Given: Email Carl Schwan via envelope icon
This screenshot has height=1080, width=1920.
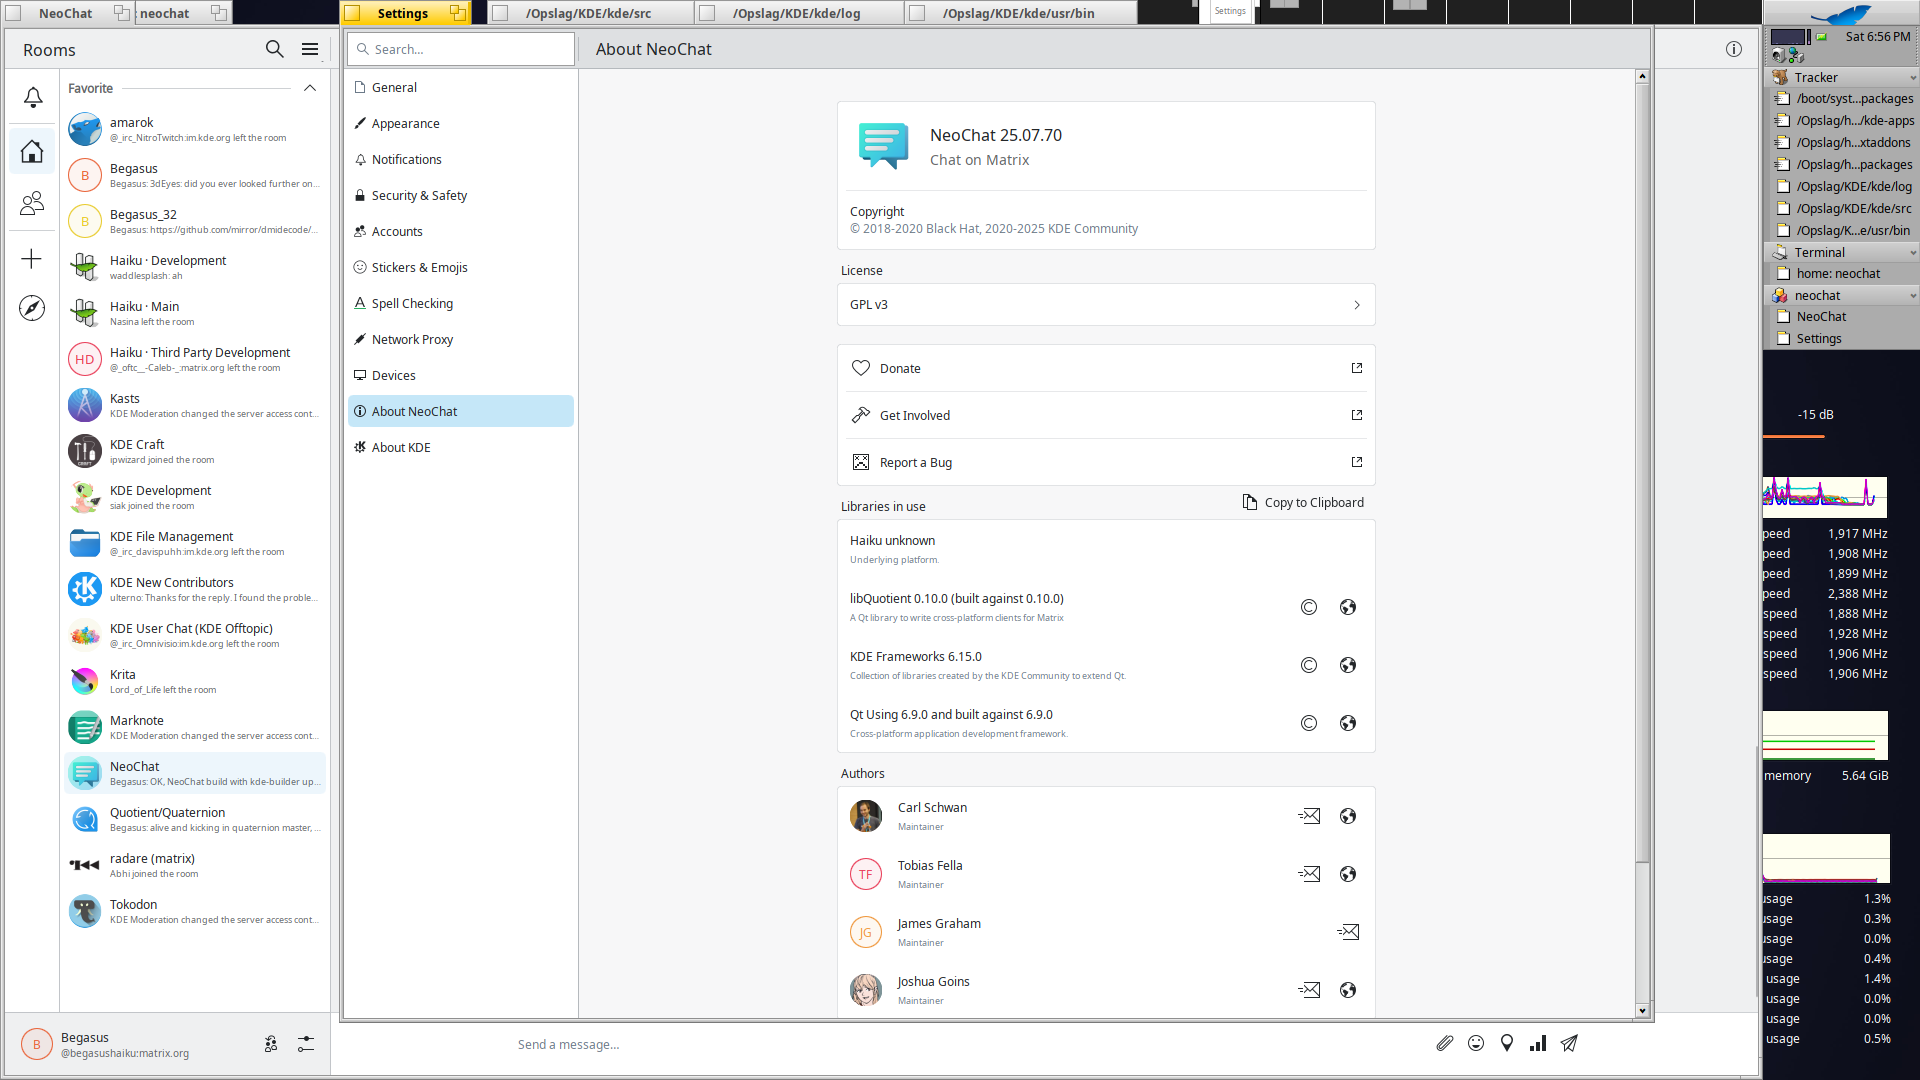Looking at the screenshot, I should [1309, 816].
